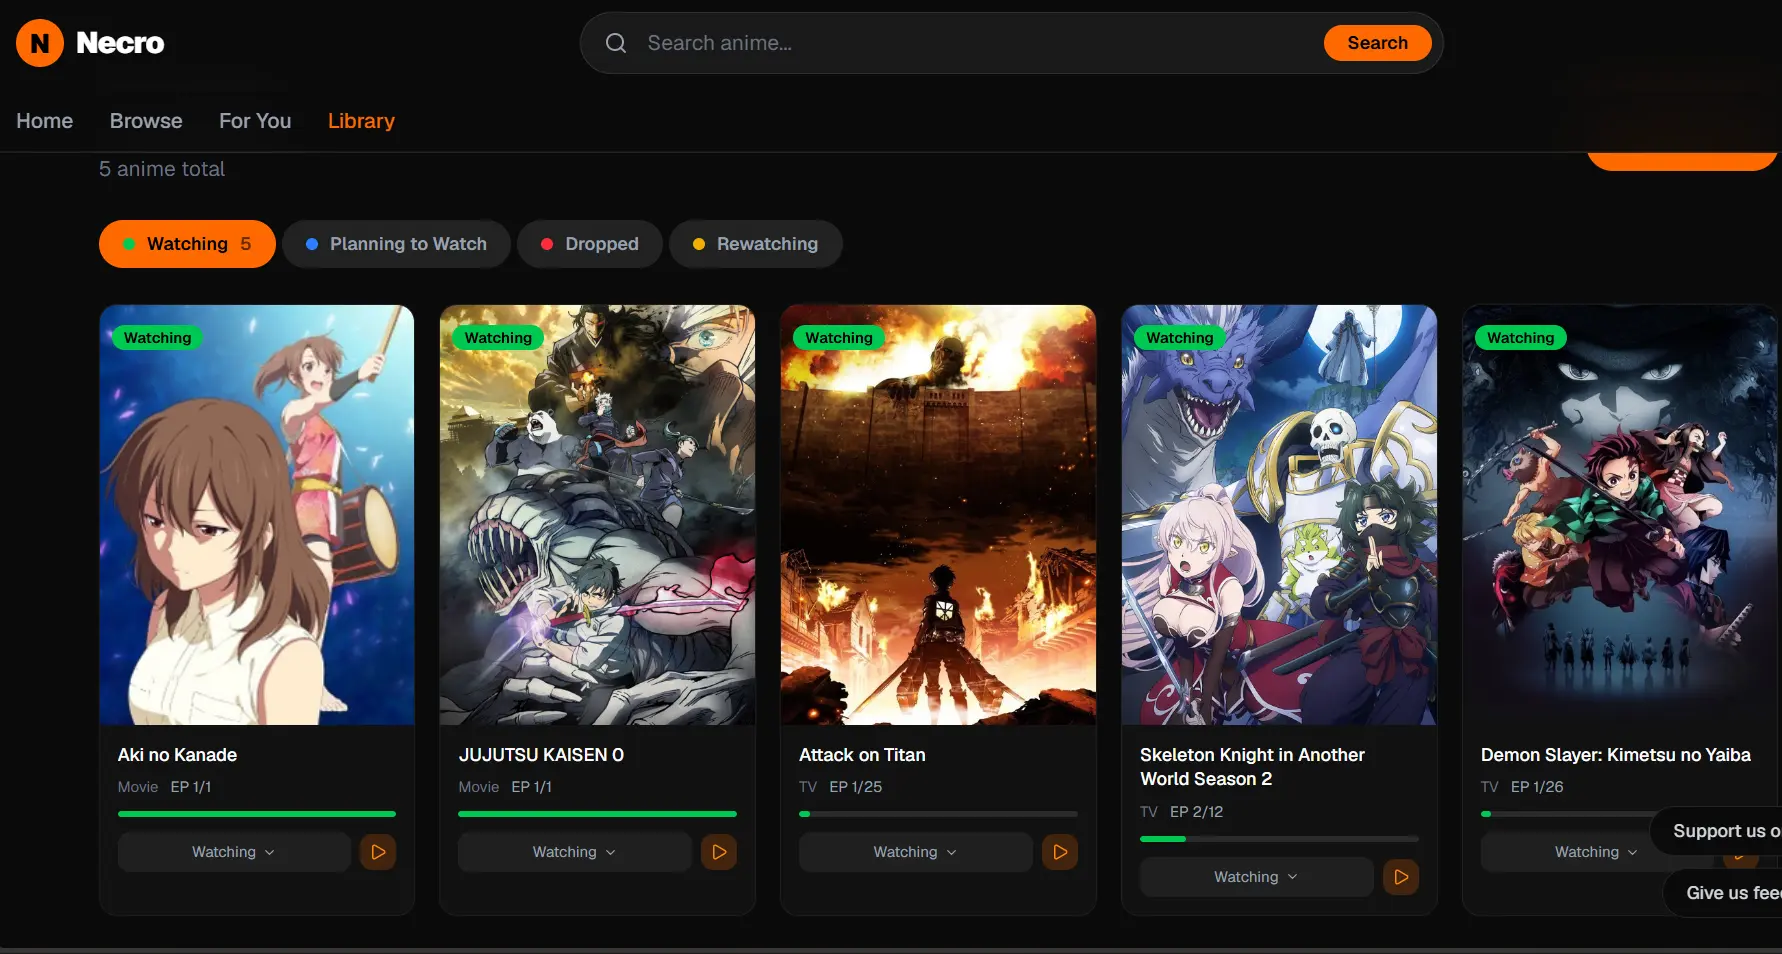1782x954 pixels.
Task: Open the Aki no Kanade poster thumbnail
Action: coord(257,515)
